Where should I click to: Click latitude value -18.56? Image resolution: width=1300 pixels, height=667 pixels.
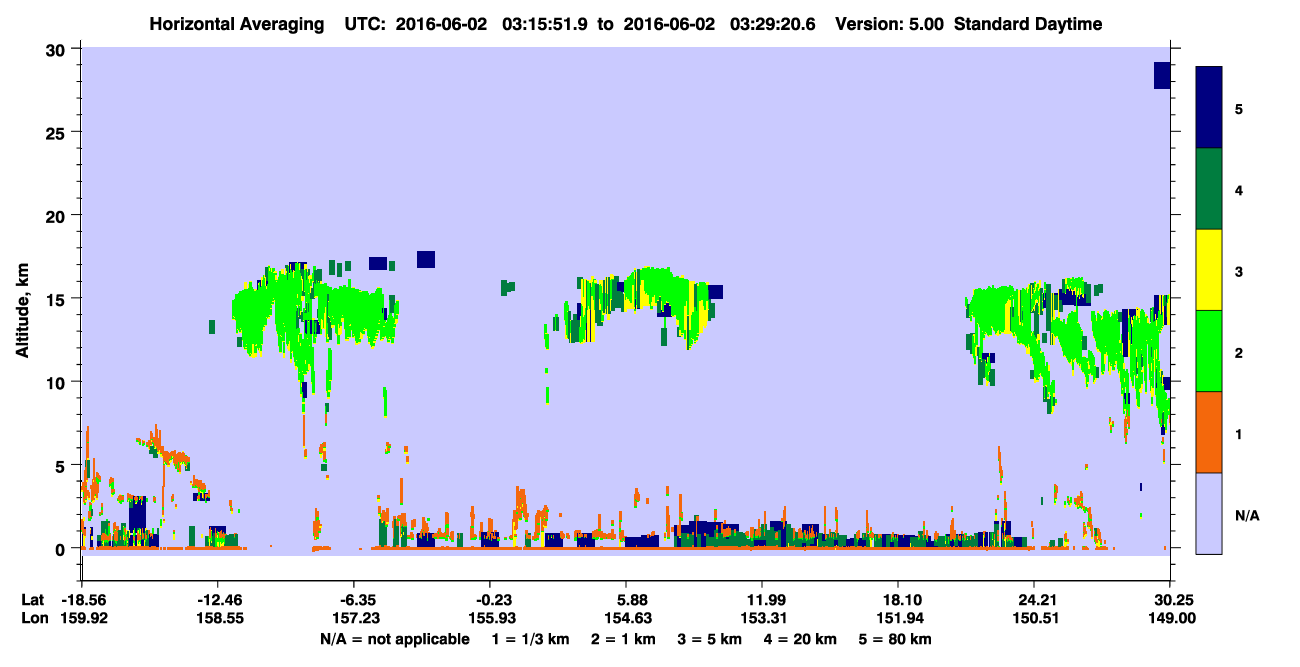(83, 600)
